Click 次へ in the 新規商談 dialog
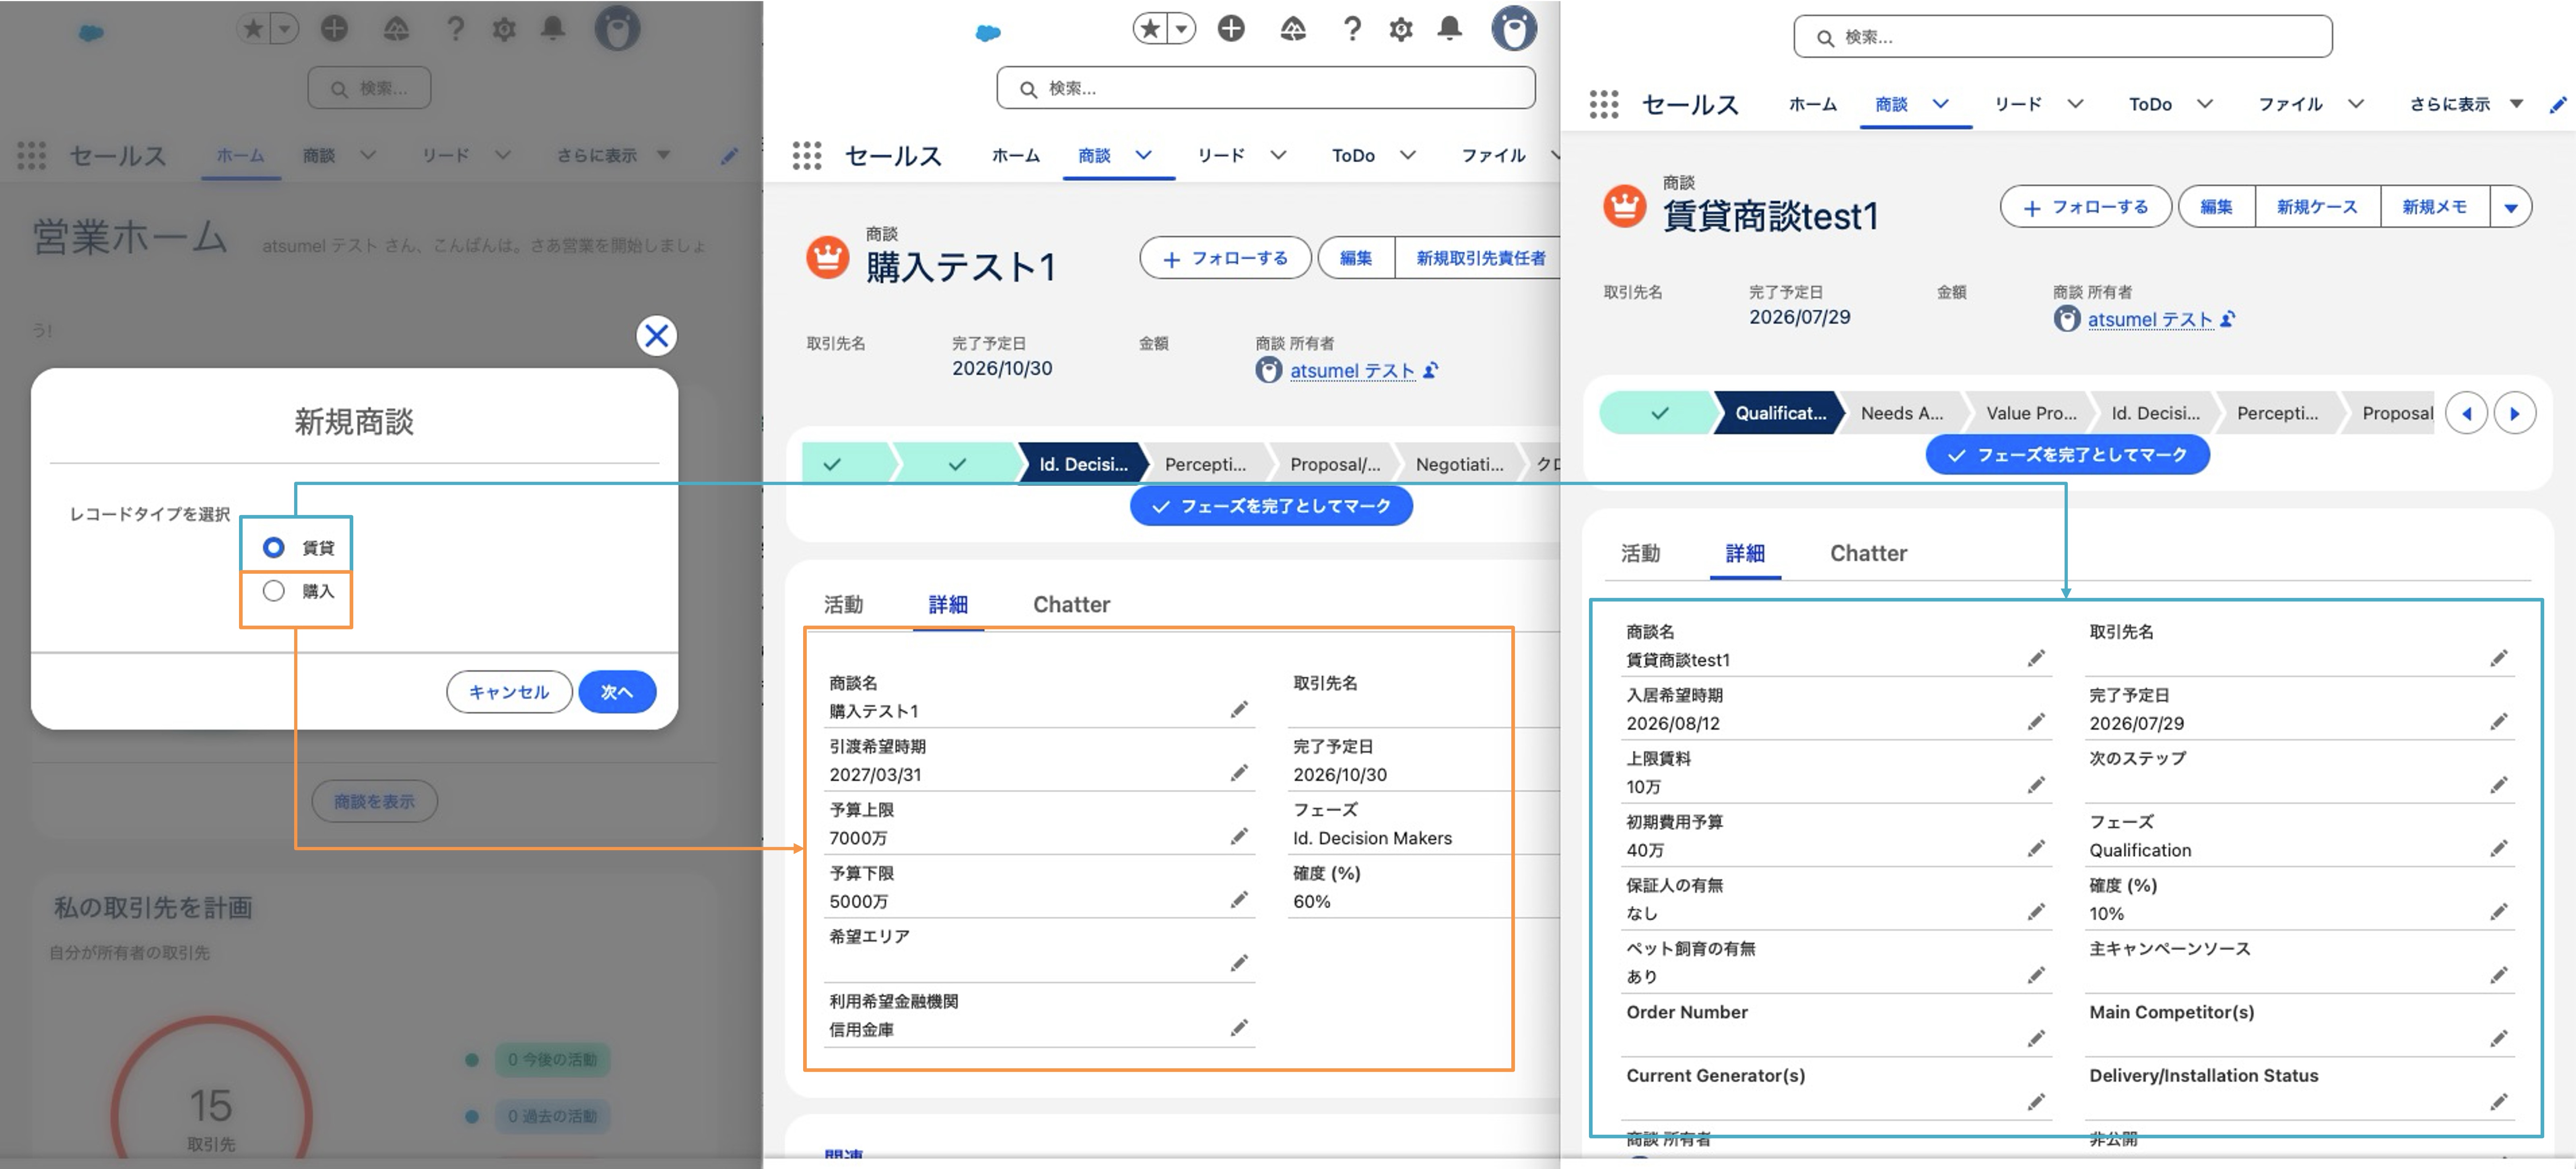 pos(617,692)
